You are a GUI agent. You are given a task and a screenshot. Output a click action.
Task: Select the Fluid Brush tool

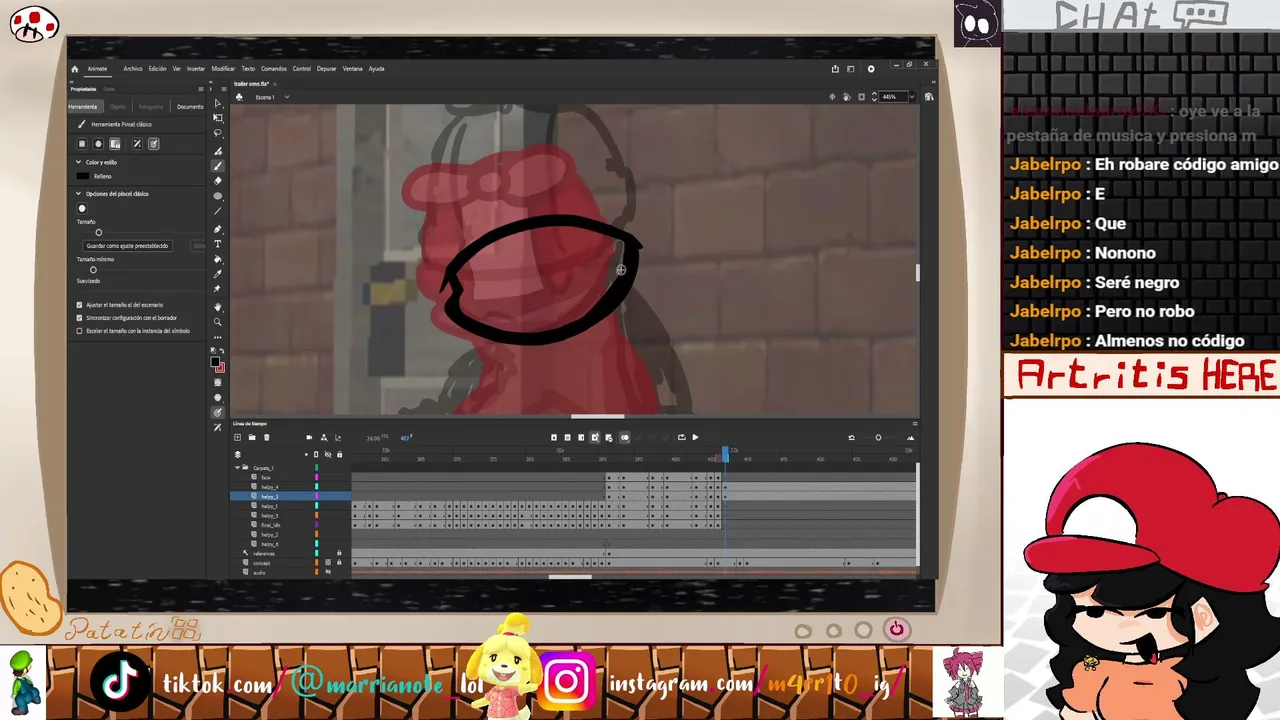[x=218, y=150]
